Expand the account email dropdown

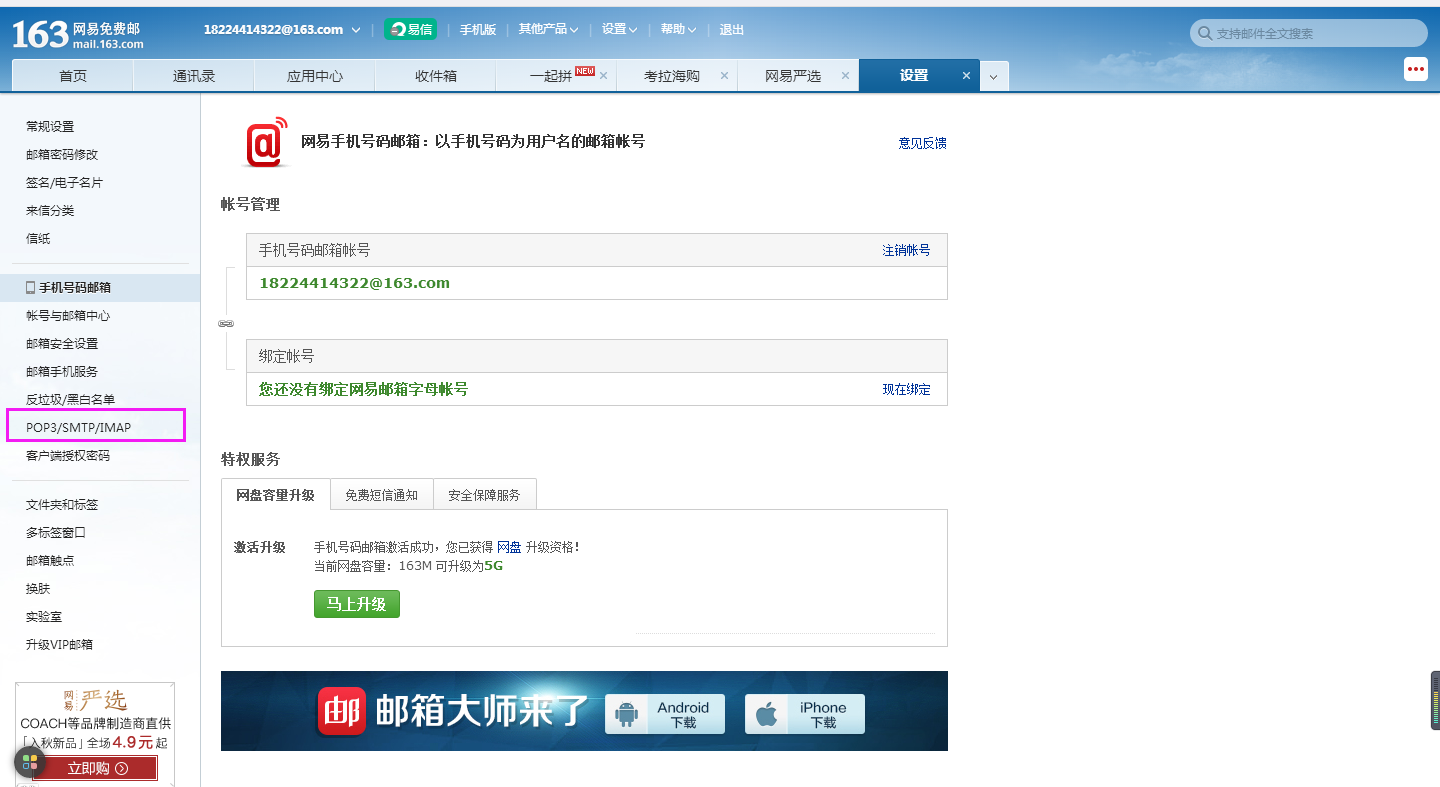coord(356,30)
